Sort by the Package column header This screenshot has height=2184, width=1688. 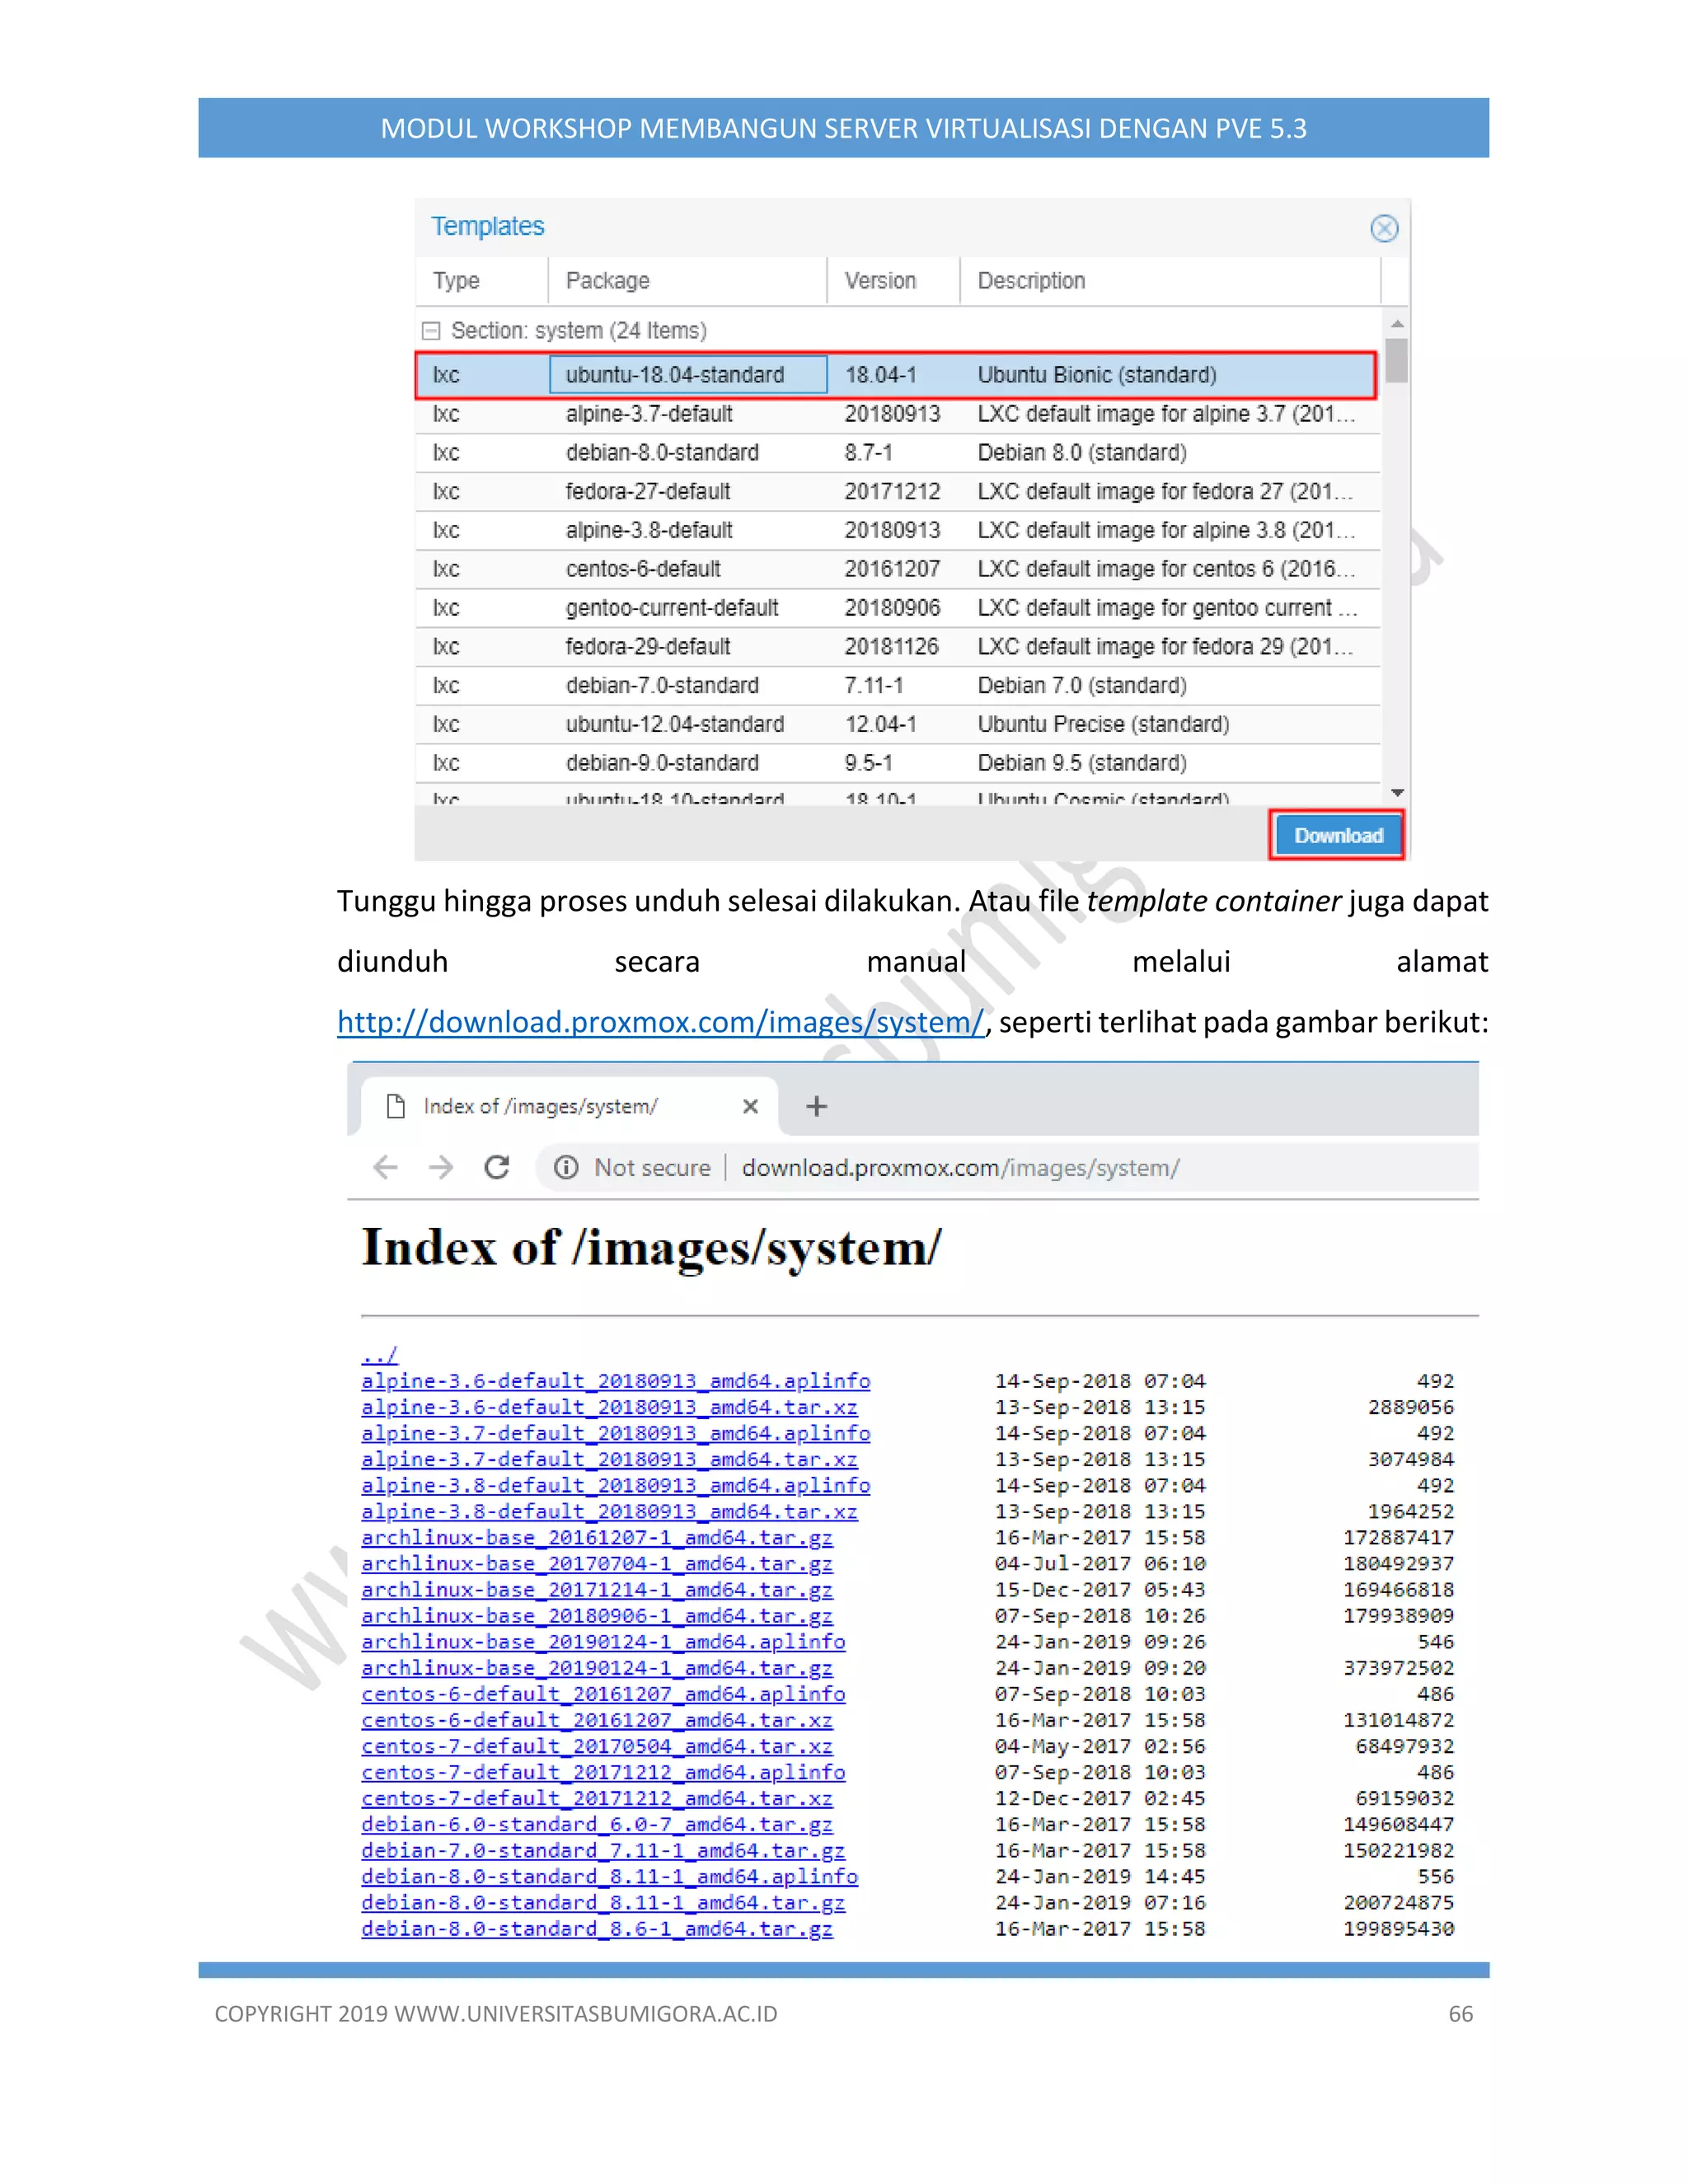(x=688, y=281)
